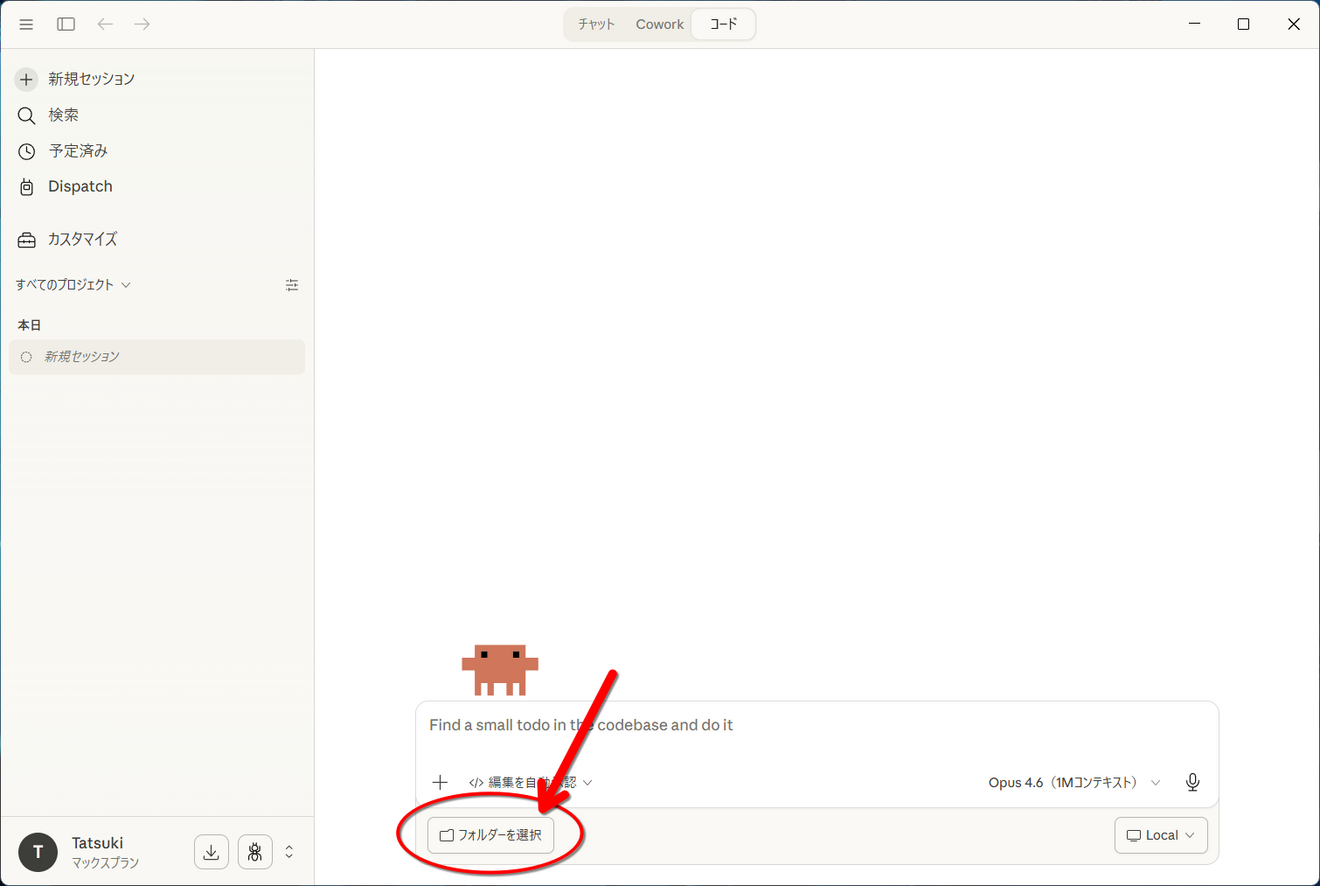Viewport: 1320px width, 886px height.
Task: Open the Dispatch section
Action: click(x=79, y=186)
